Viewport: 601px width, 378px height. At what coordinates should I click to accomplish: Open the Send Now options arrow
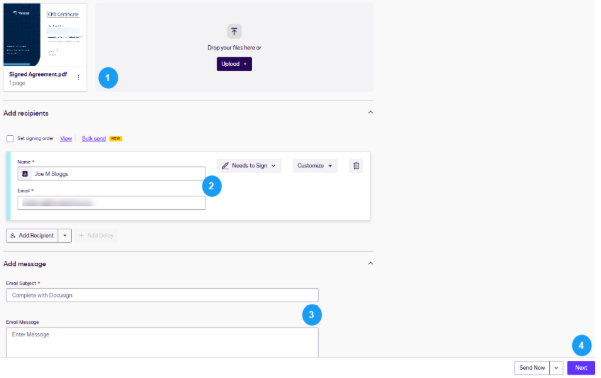click(x=556, y=368)
